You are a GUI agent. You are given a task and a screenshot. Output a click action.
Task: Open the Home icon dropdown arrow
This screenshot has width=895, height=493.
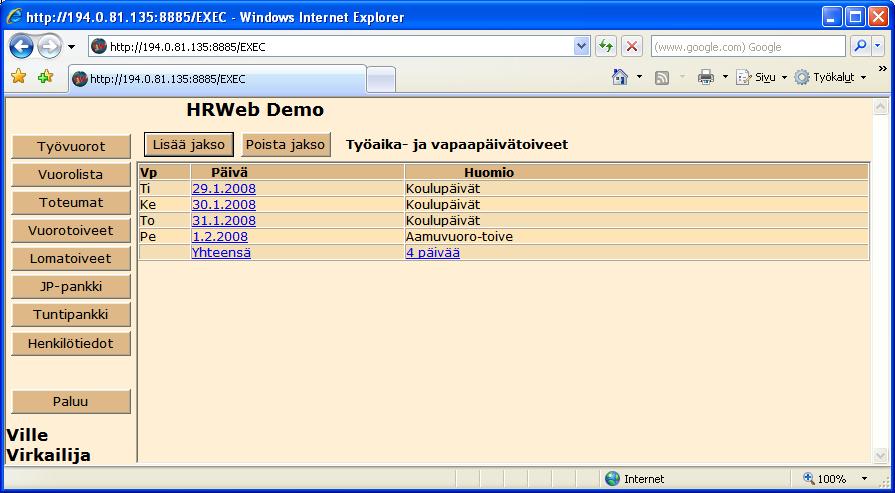[x=639, y=77]
